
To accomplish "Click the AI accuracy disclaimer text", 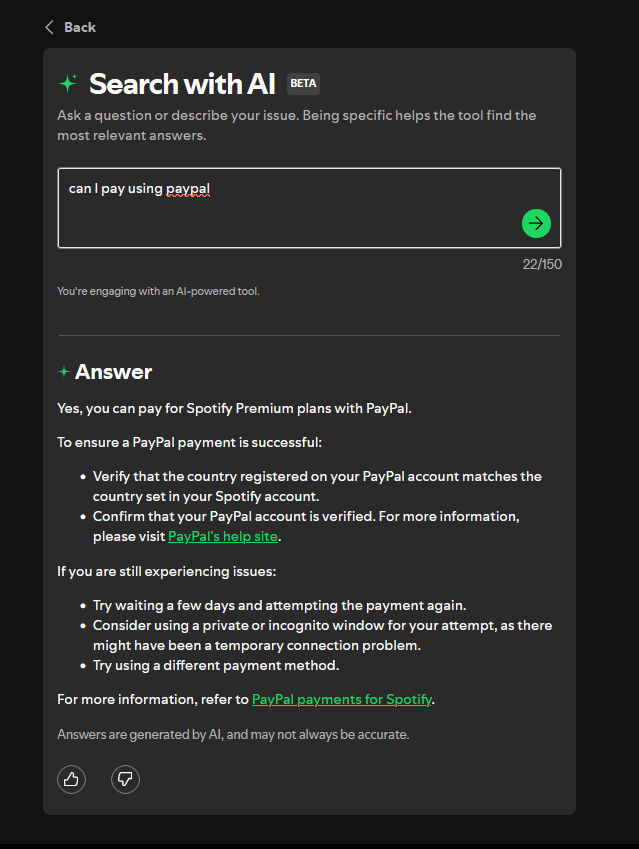I will (233, 735).
